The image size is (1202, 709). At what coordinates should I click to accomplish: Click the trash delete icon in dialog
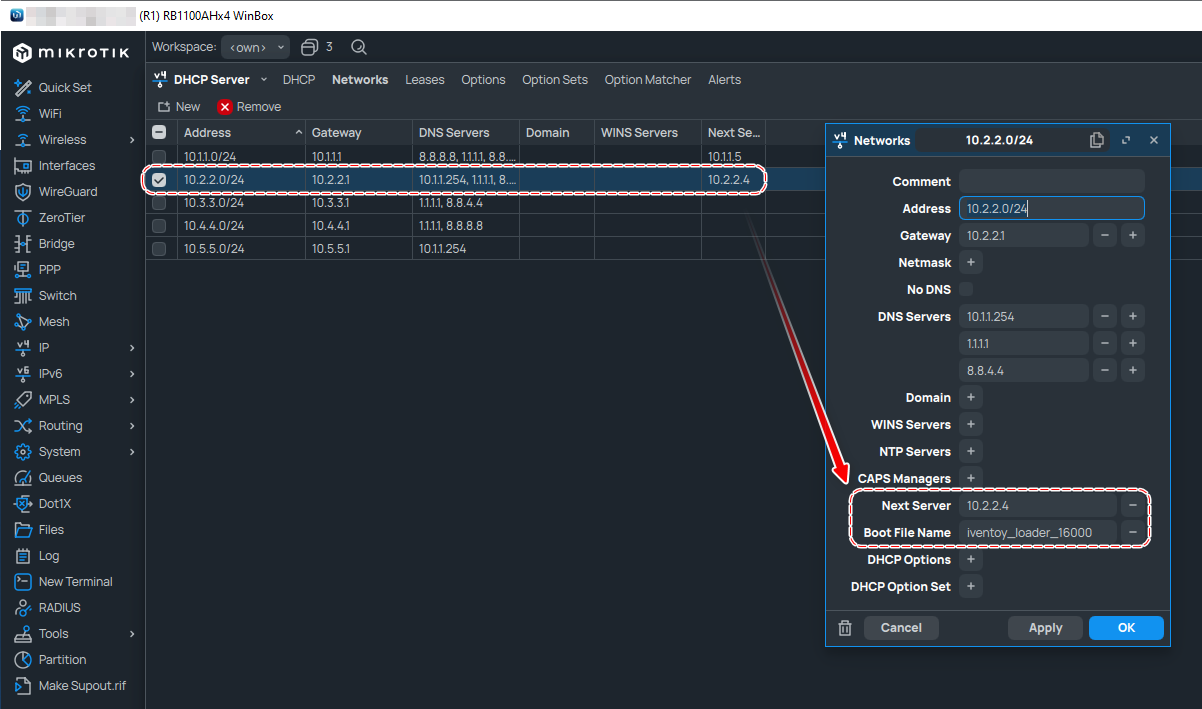(x=845, y=628)
